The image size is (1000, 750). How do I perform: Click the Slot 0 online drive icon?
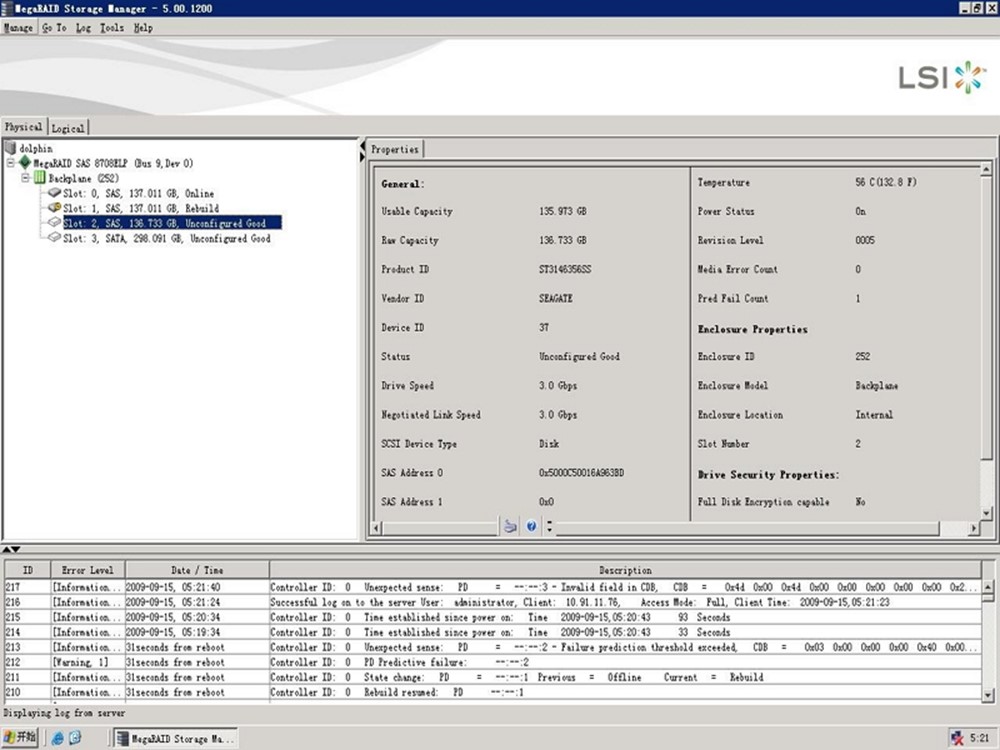(x=55, y=193)
